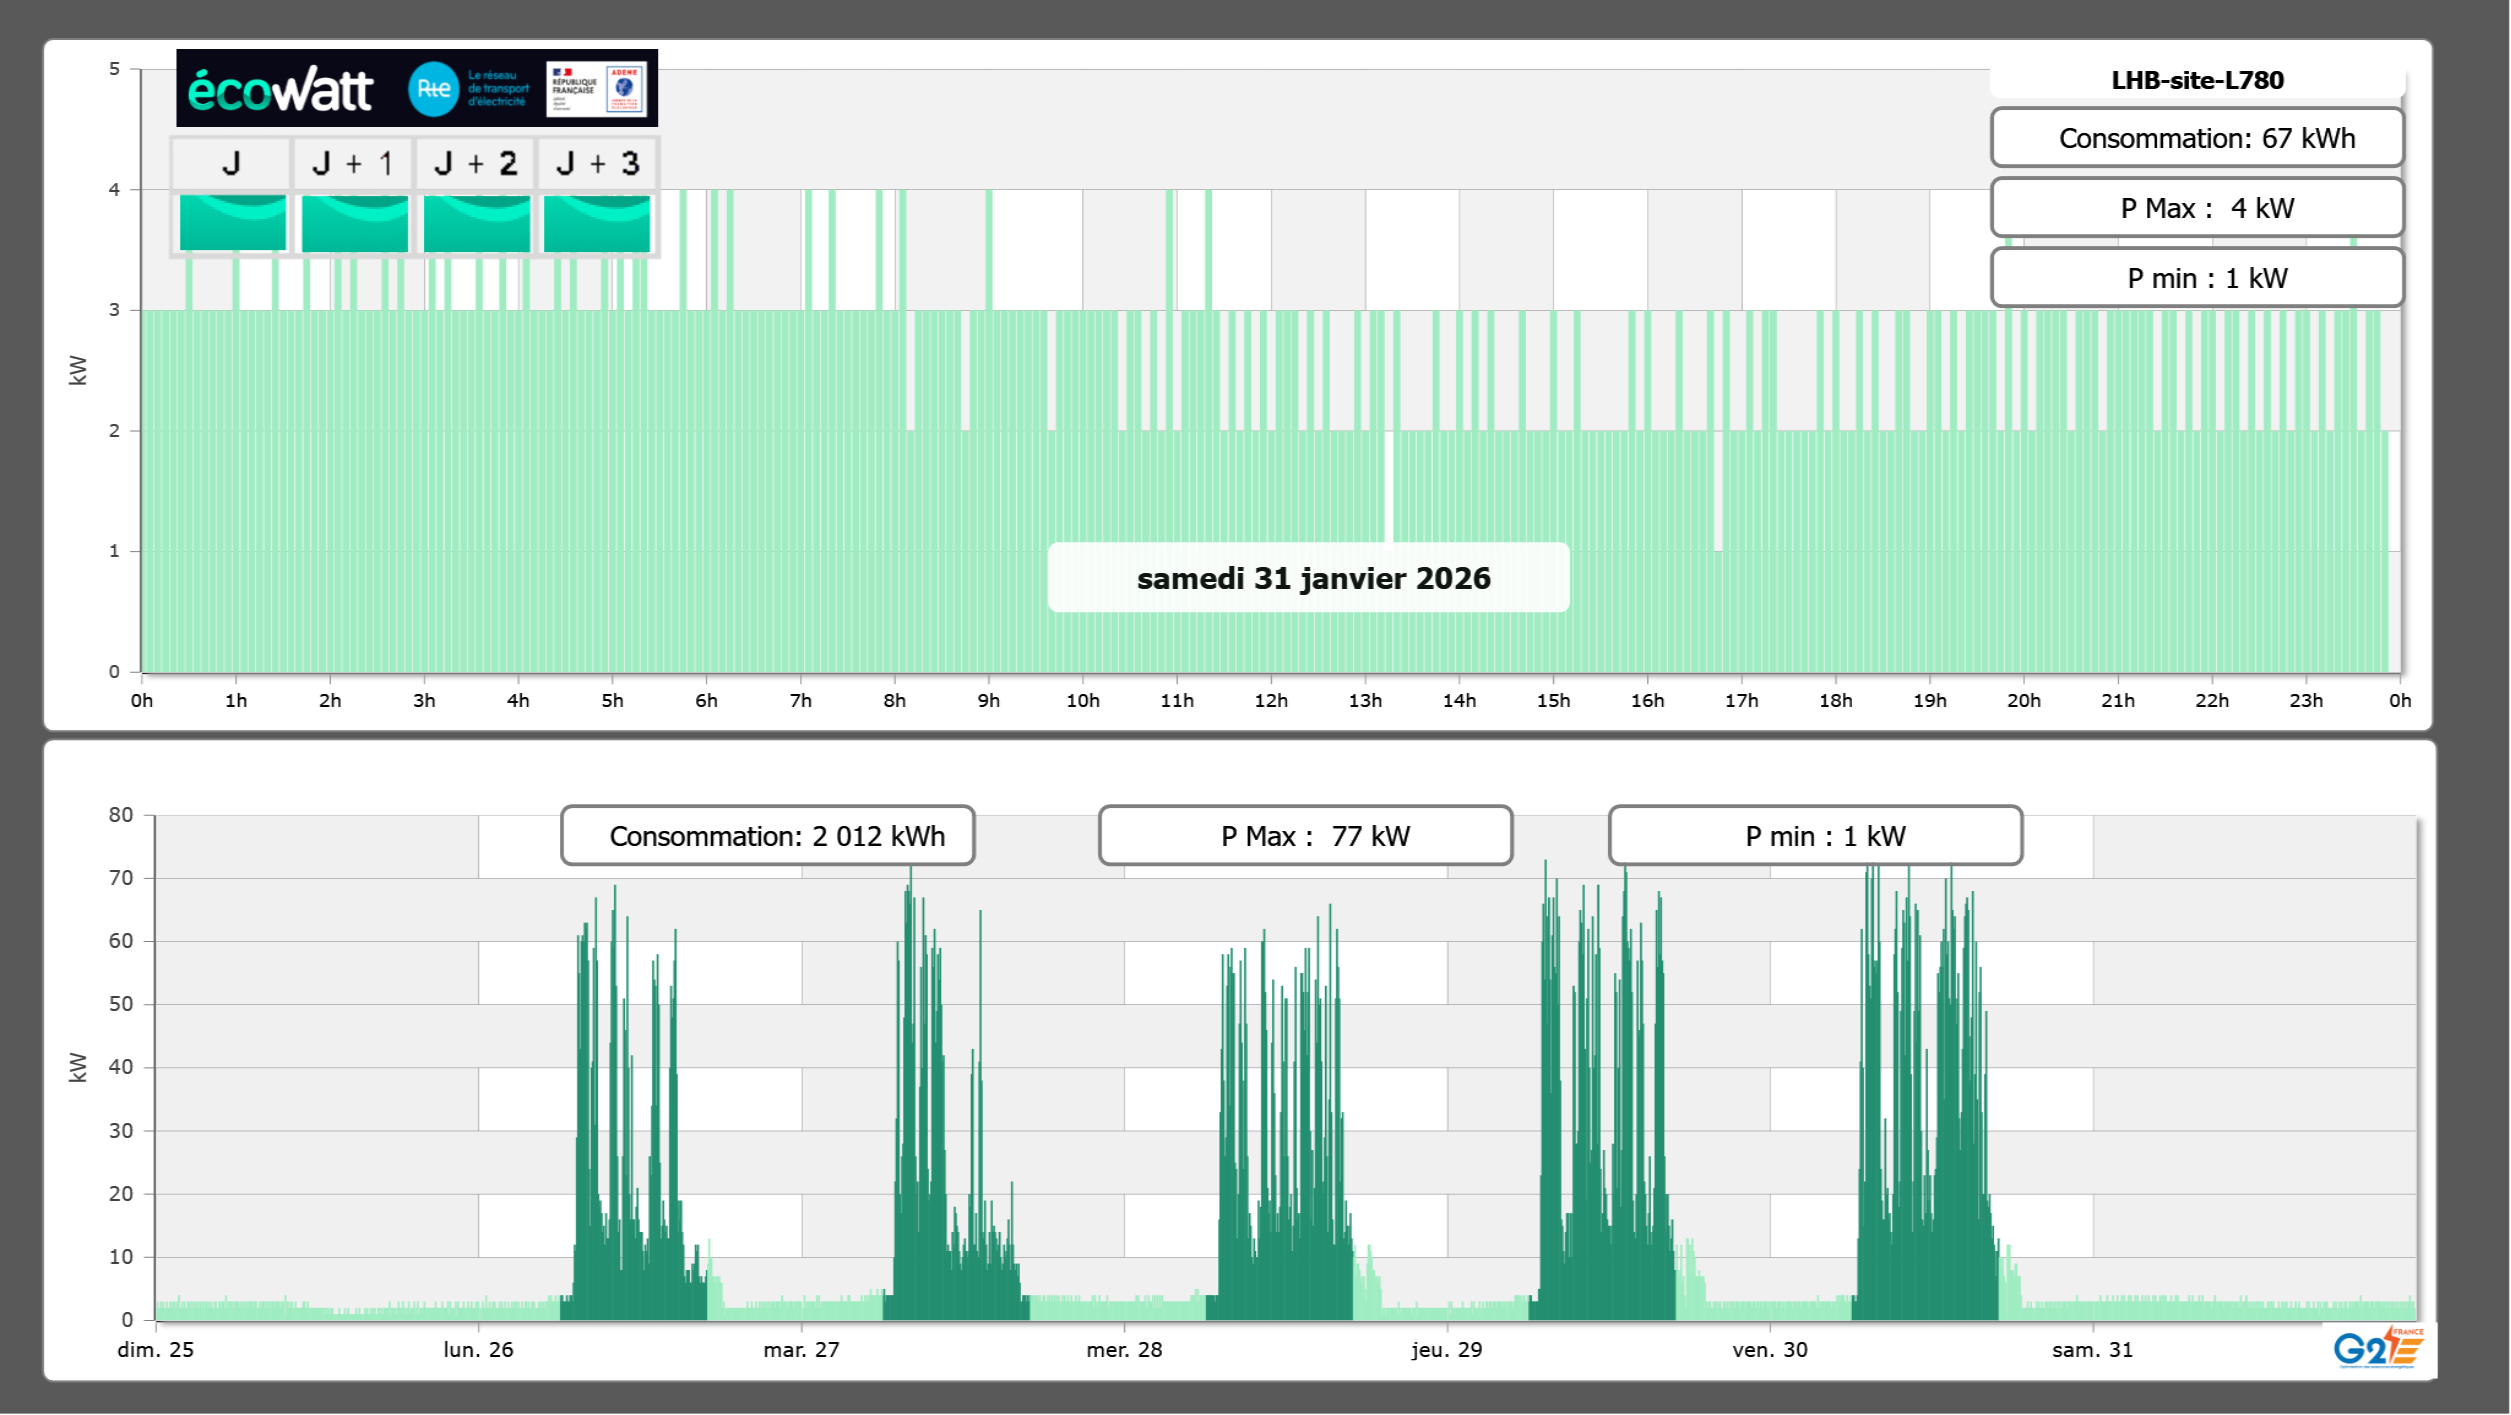
Task: Click the G2 France logo
Action: [2377, 1348]
